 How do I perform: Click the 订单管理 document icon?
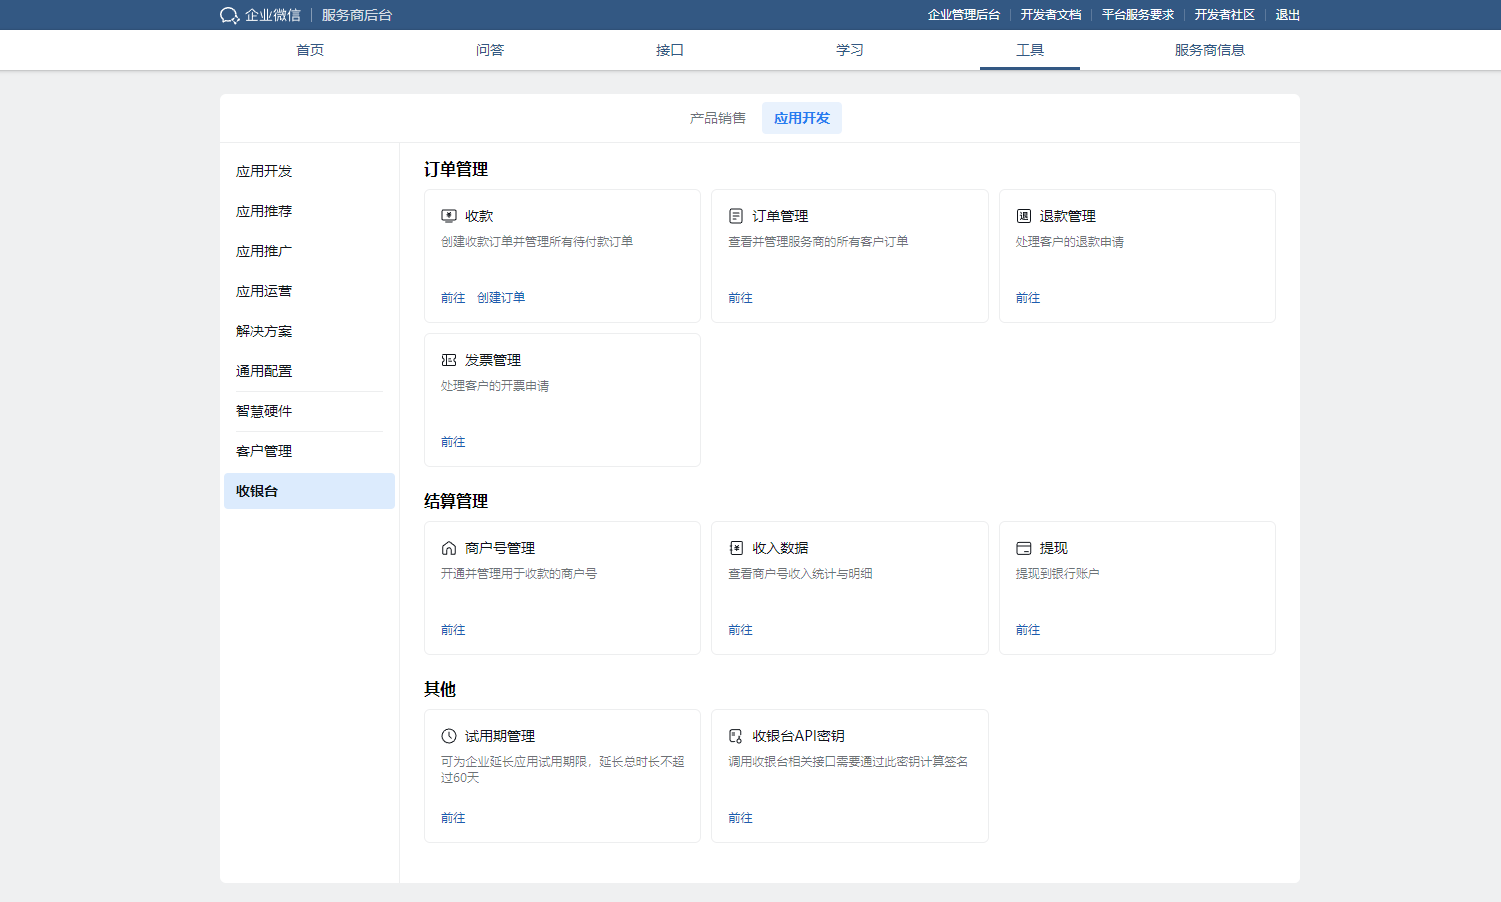736,216
